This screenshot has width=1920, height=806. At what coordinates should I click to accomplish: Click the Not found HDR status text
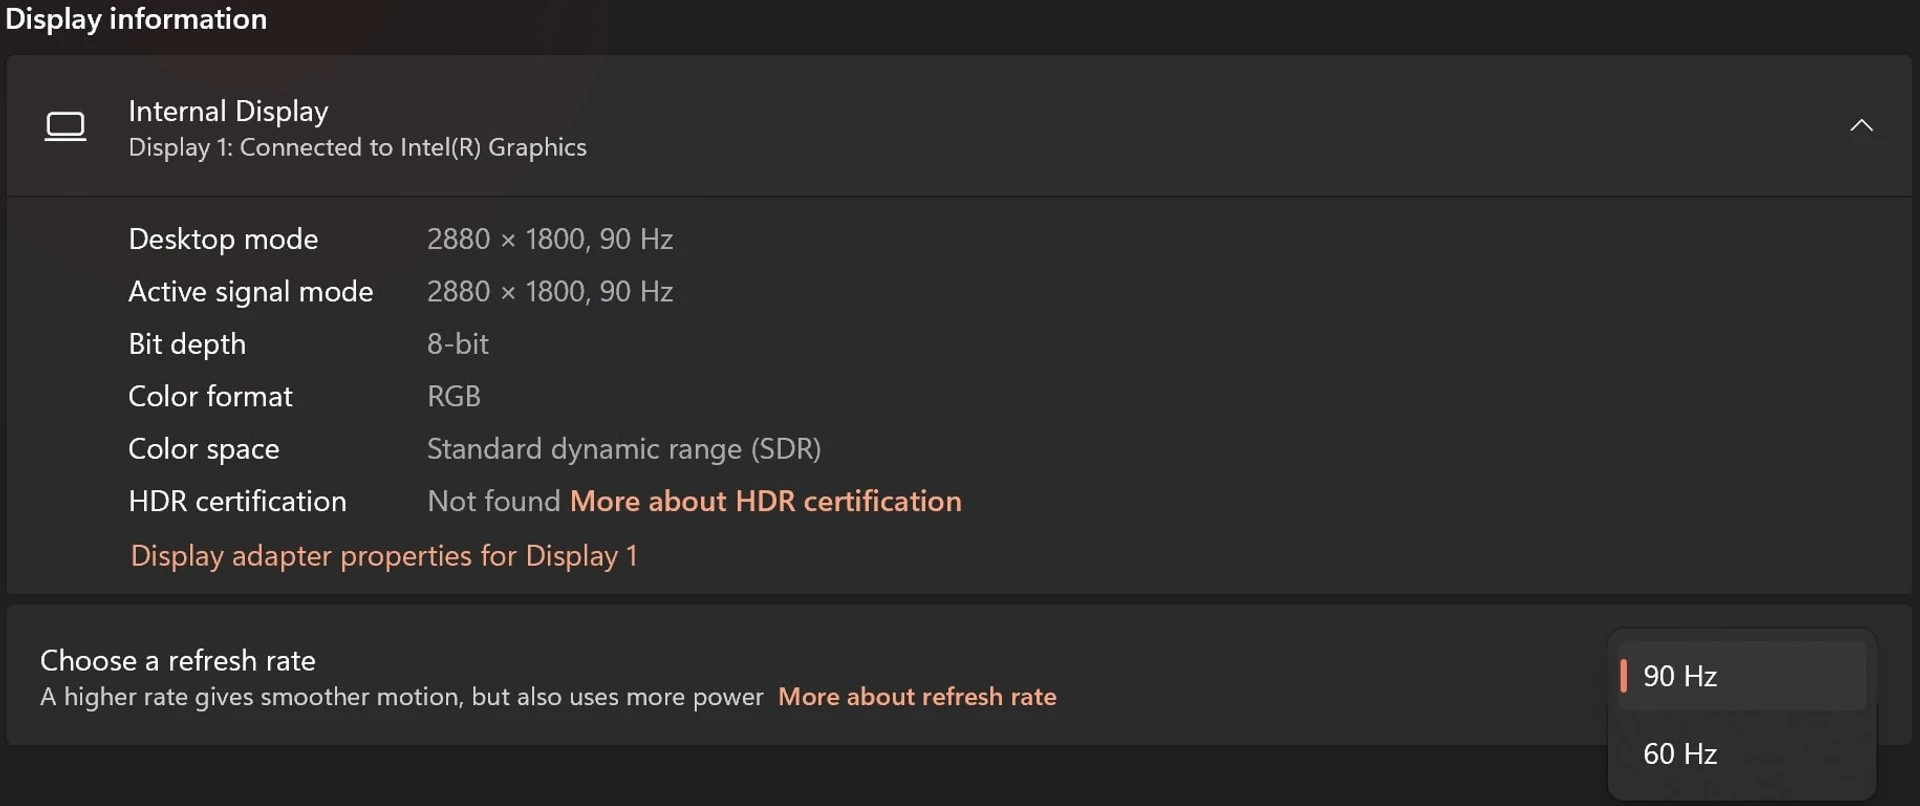tap(493, 501)
